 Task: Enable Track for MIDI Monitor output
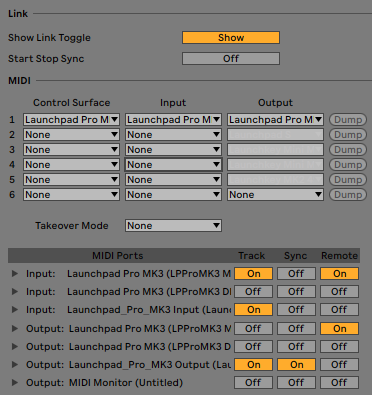click(253, 383)
